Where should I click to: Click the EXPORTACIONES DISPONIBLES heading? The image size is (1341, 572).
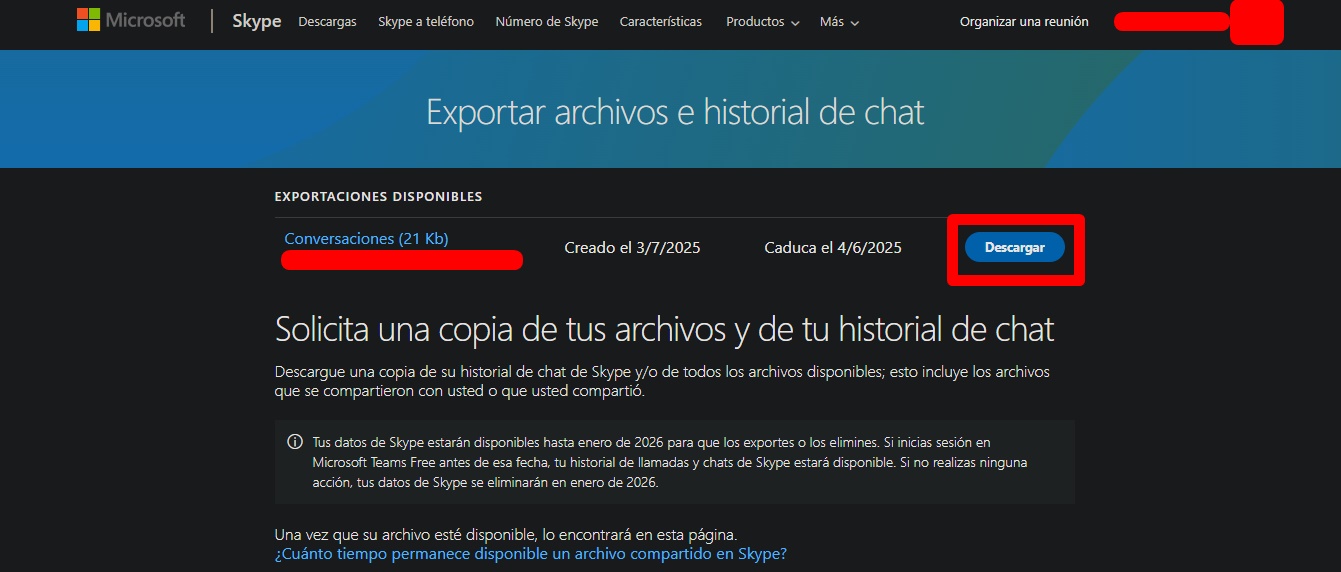tap(379, 197)
